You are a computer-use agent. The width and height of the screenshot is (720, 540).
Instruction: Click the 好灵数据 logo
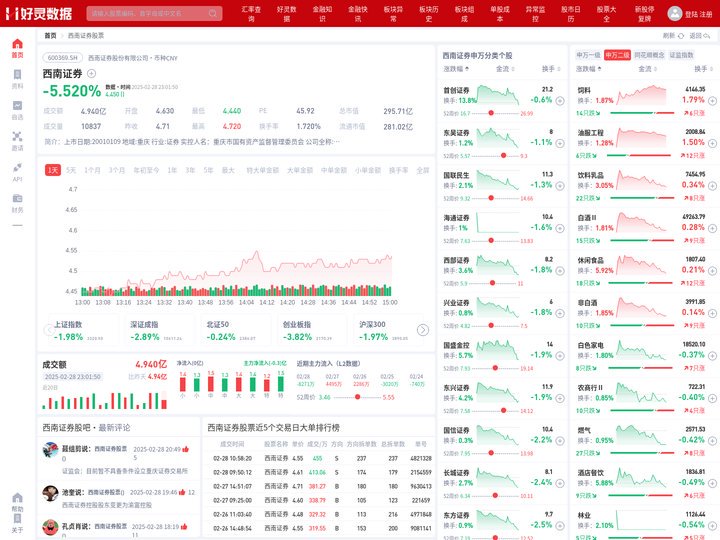(x=39, y=13)
